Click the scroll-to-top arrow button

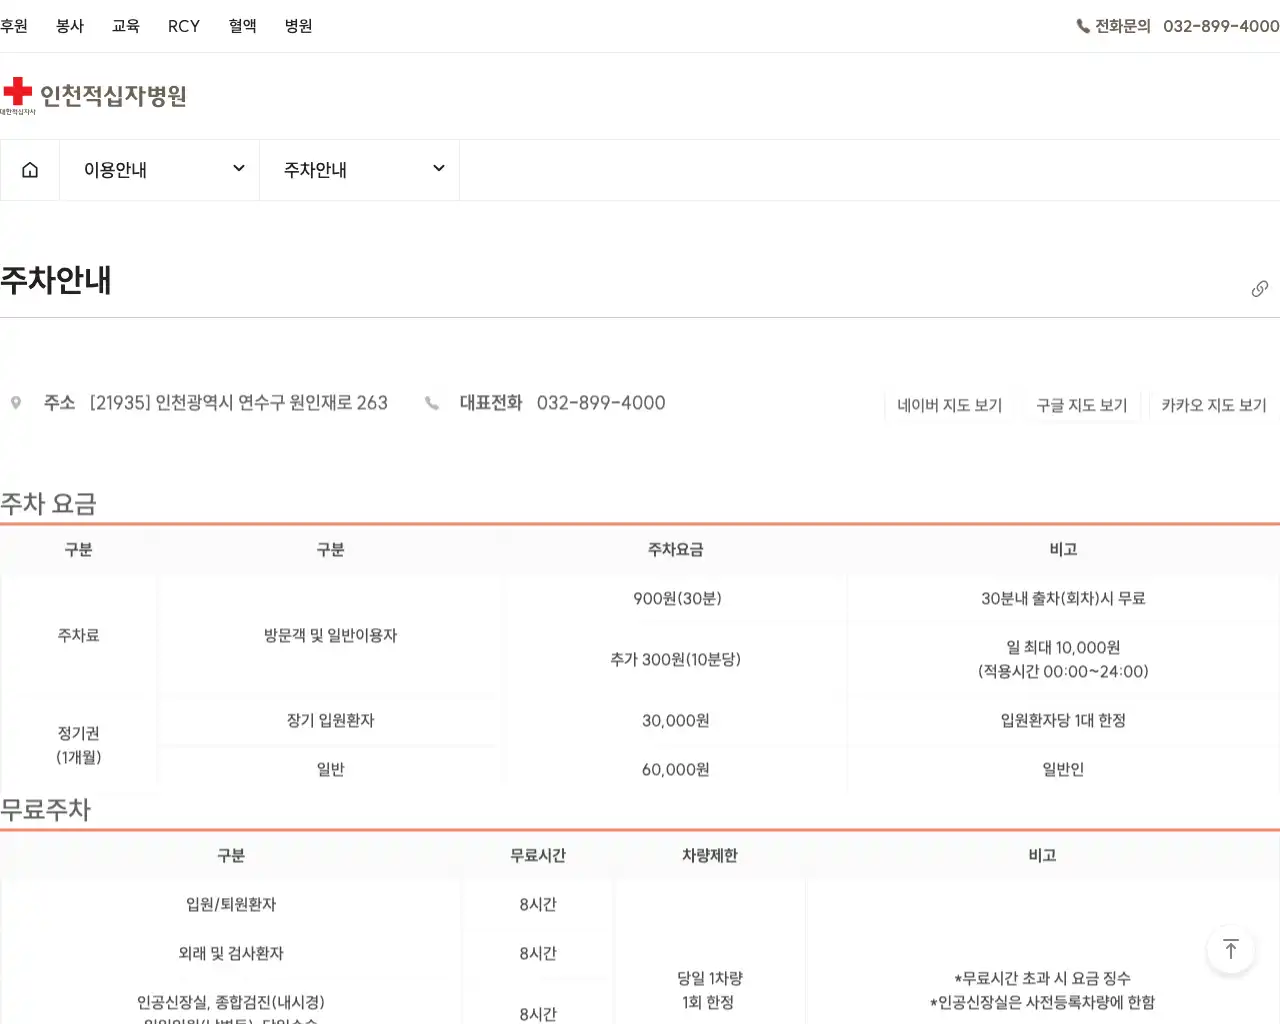(x=1230, y=950)
